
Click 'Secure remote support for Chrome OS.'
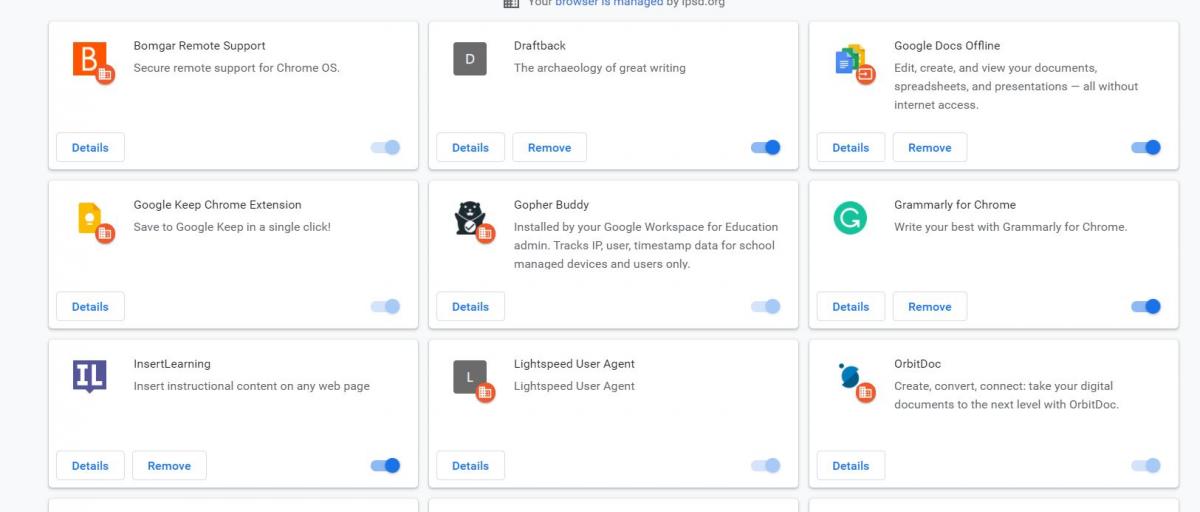click(237, 68)
